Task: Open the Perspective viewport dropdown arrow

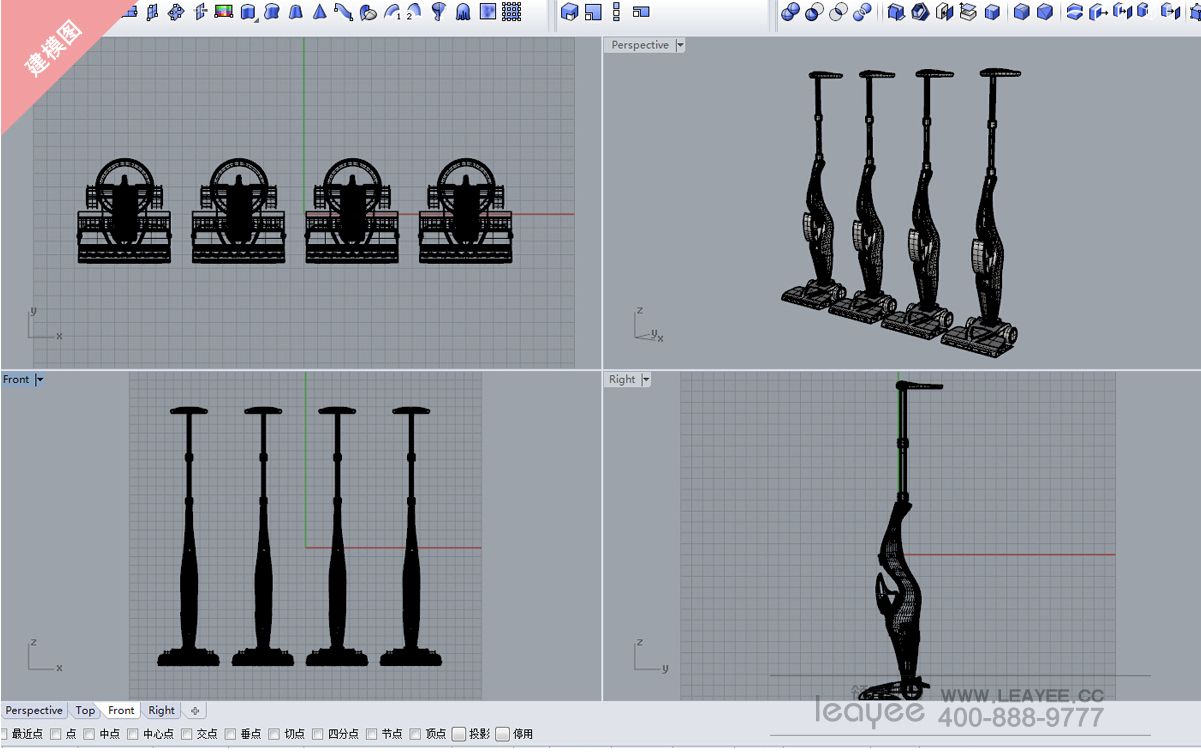Action: [680, 45]
